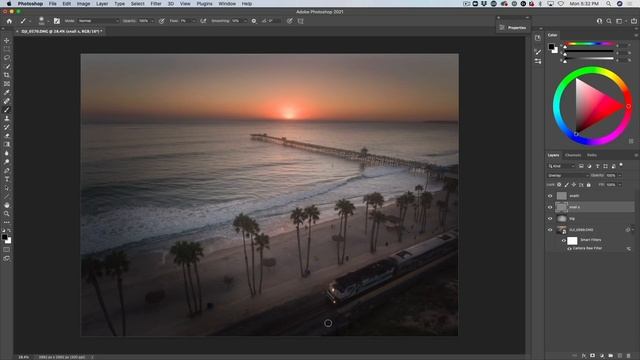Screen dimensions: 640x360
Task: Select the Eraser tool
Action: click(7, 136)
